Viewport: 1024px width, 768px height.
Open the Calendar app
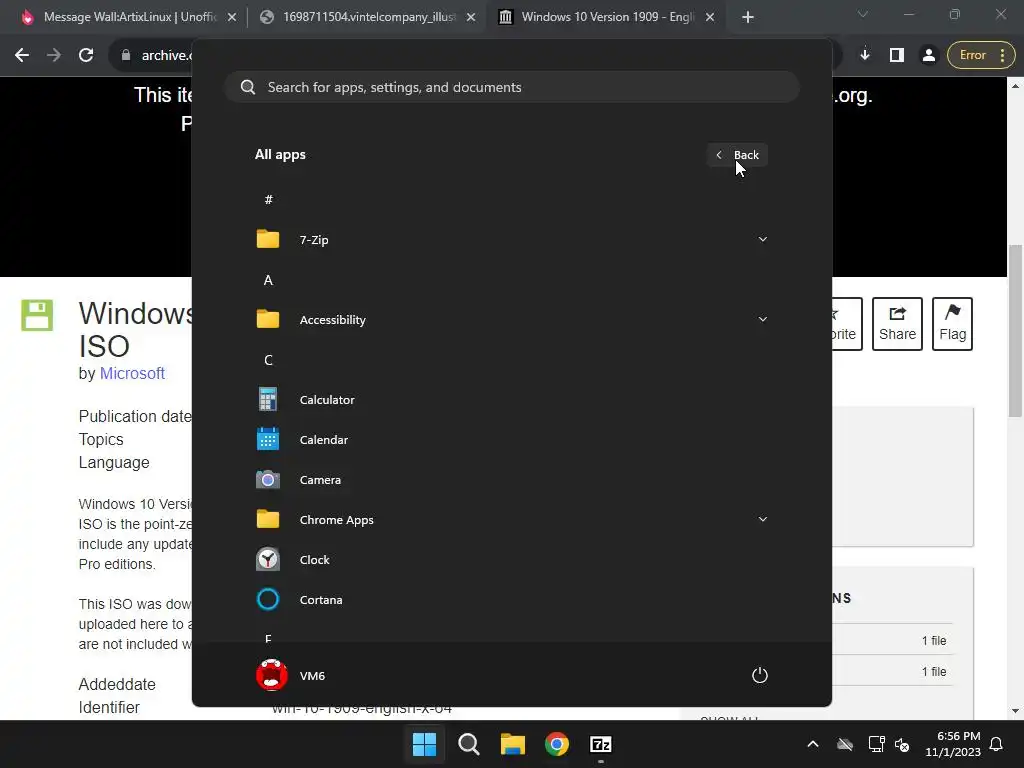pyautogui.click(x=511, y=440)
